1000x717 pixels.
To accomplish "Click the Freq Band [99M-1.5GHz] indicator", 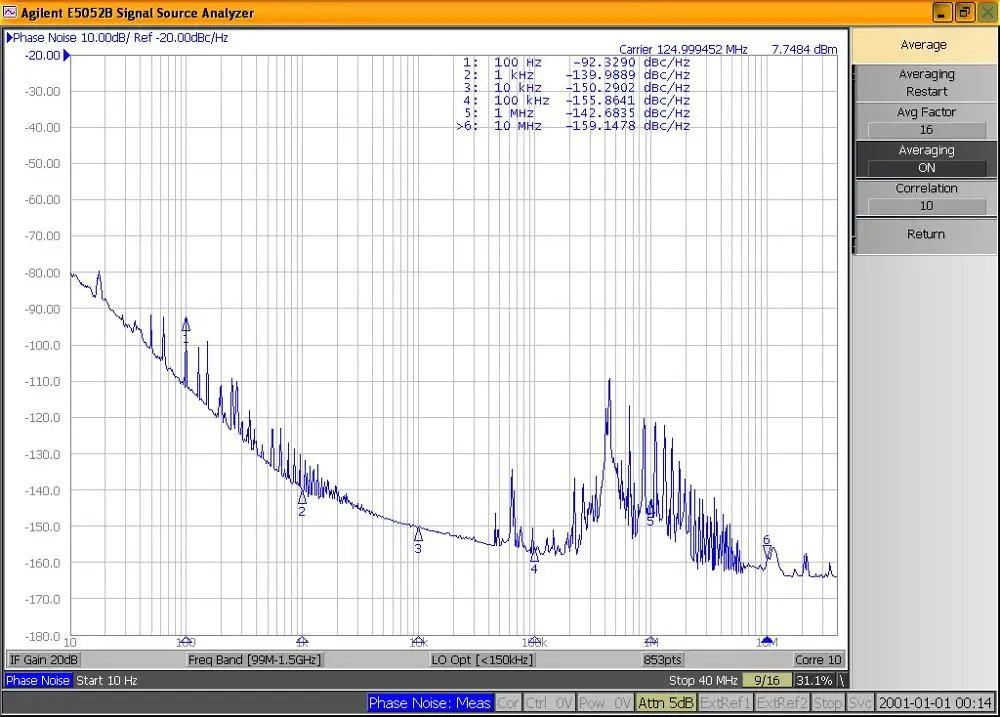I will click(x=254, y=660).
